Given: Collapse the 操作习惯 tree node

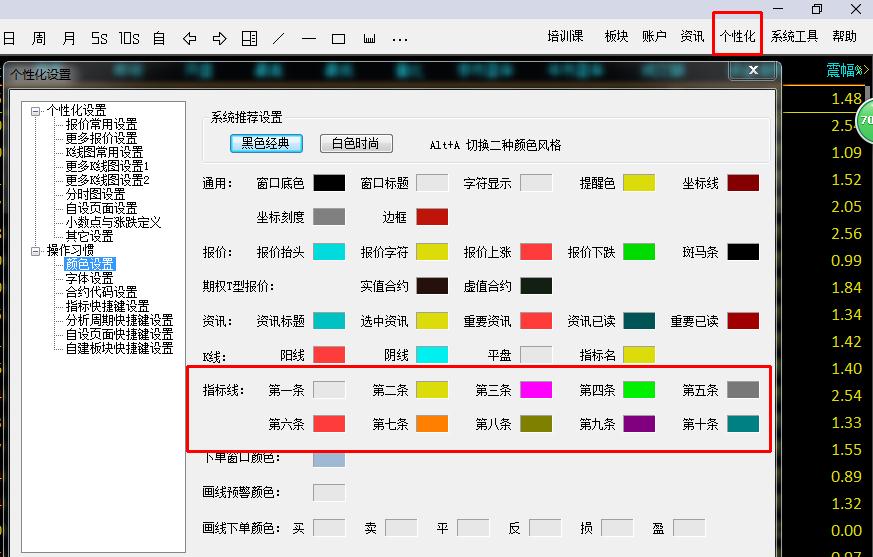Looking at the screenshot, I should [x=36, y=250].
